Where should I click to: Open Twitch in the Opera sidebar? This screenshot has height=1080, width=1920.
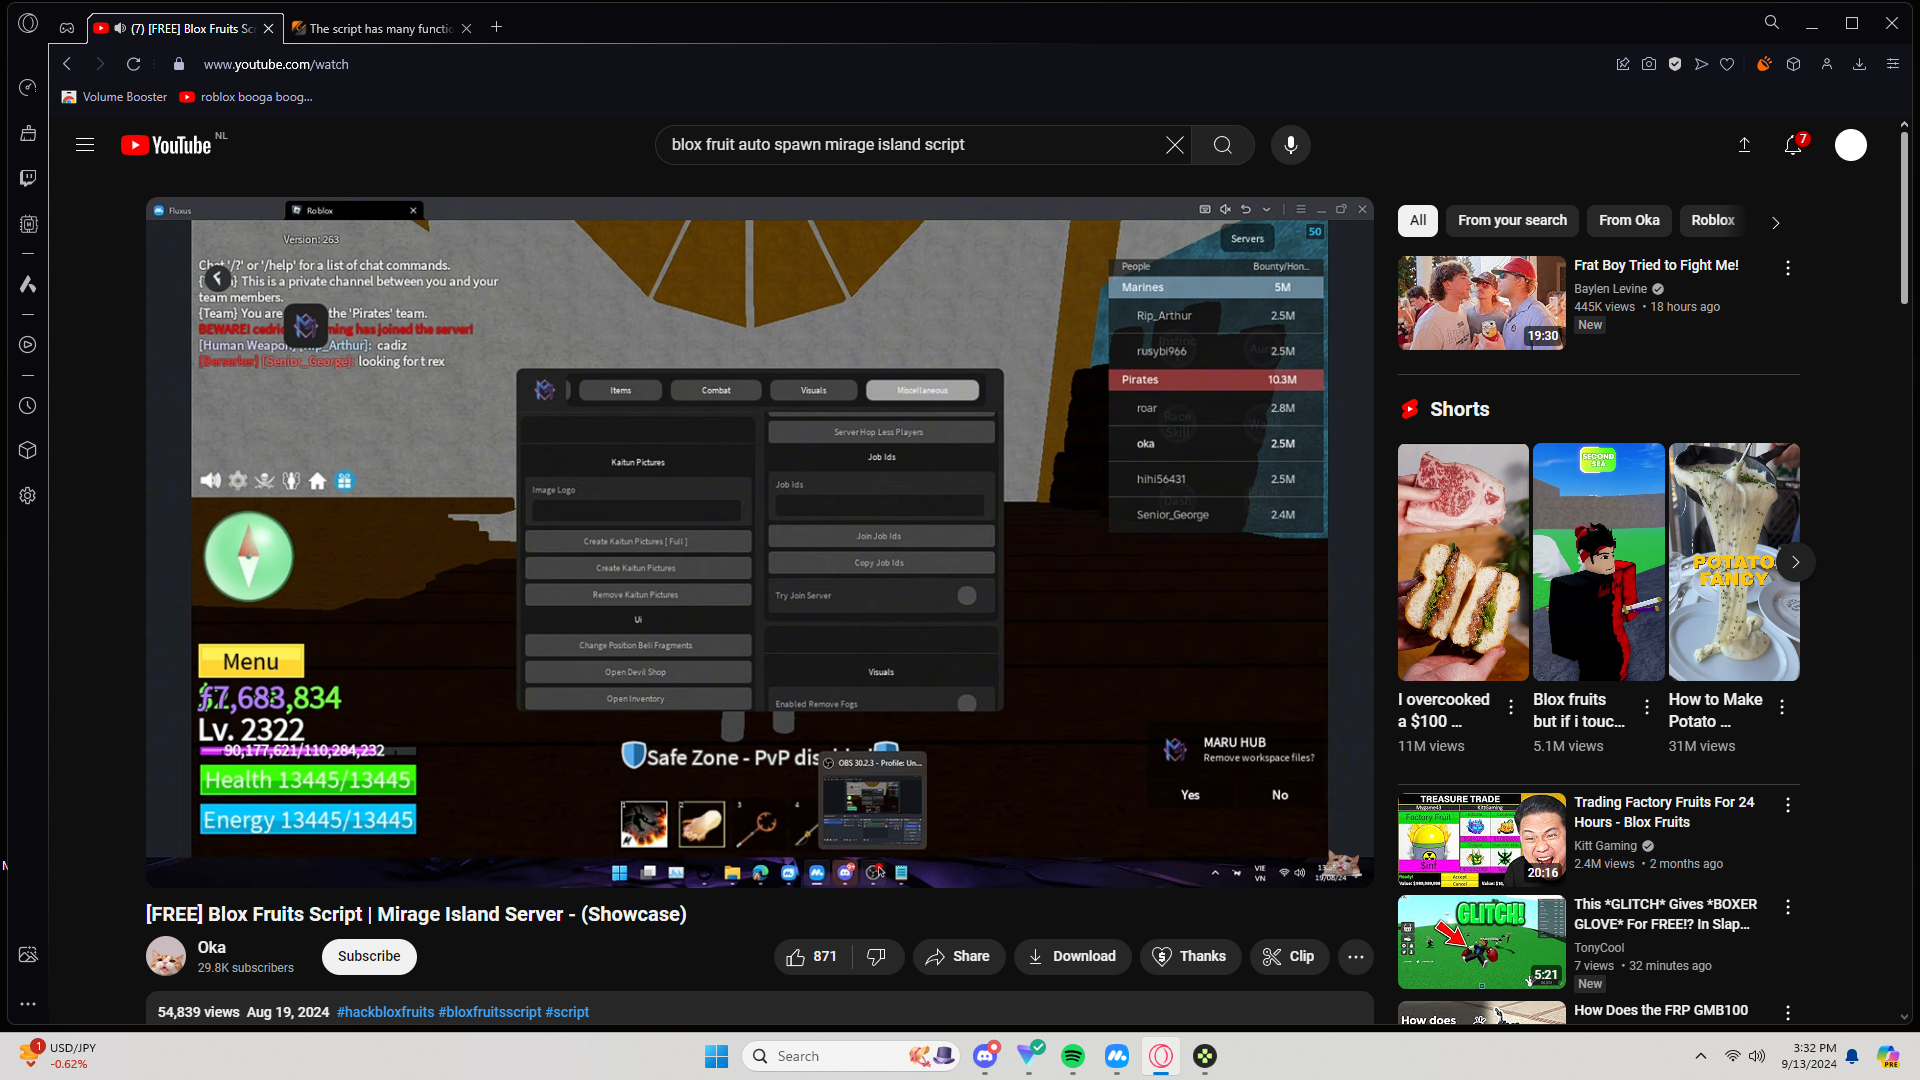pyautogui.click(x=28, y=178)
